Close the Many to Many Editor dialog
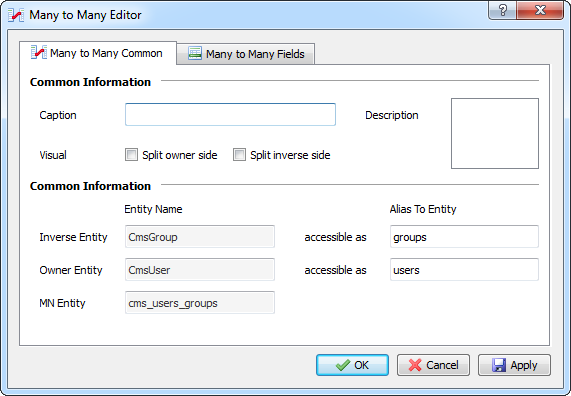Image resolution: width=571 pixels, height=396 pixels. 540,10
